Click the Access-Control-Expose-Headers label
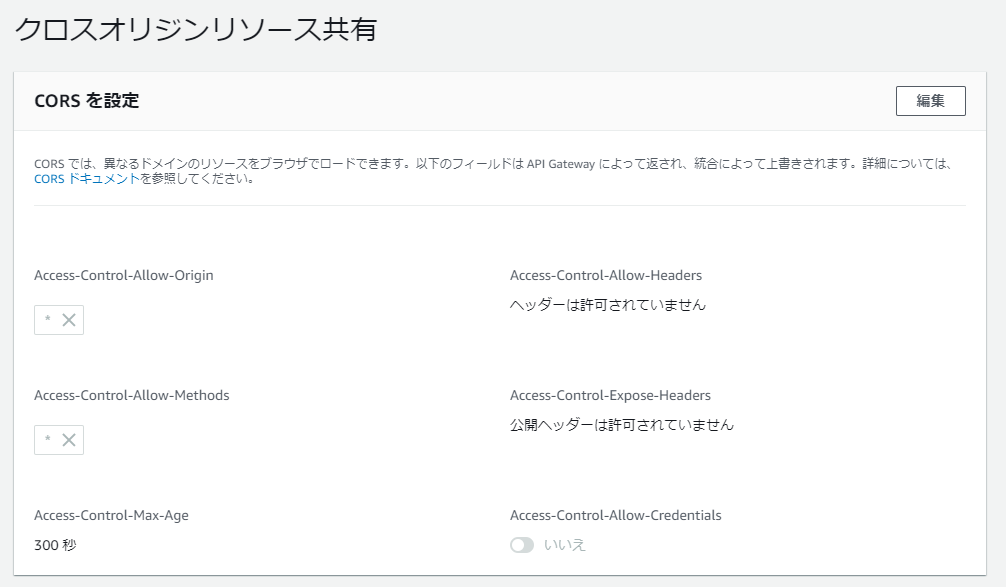The image size is (1006, 587). tap(610, 395)
